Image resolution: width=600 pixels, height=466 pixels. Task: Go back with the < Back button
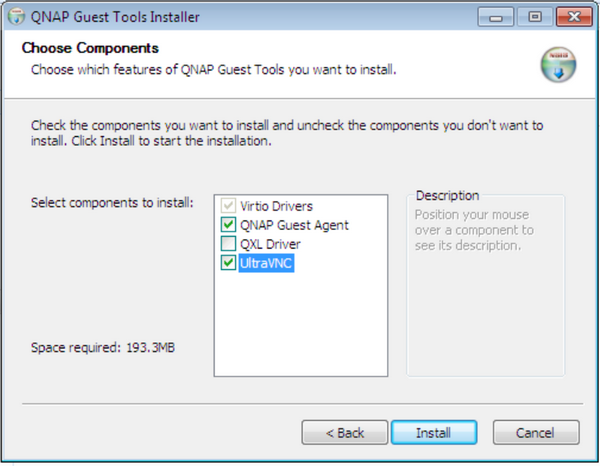coord(345,433)
